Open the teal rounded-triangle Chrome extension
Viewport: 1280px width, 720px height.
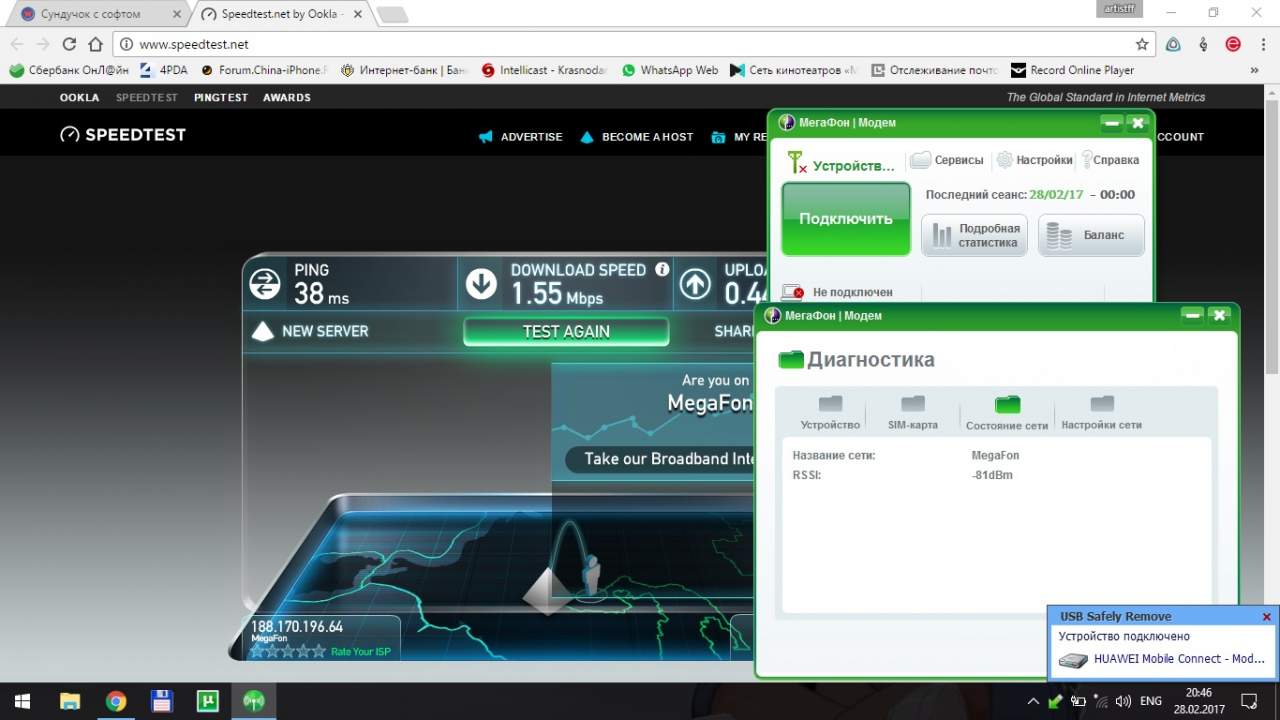pos(1174,44)
